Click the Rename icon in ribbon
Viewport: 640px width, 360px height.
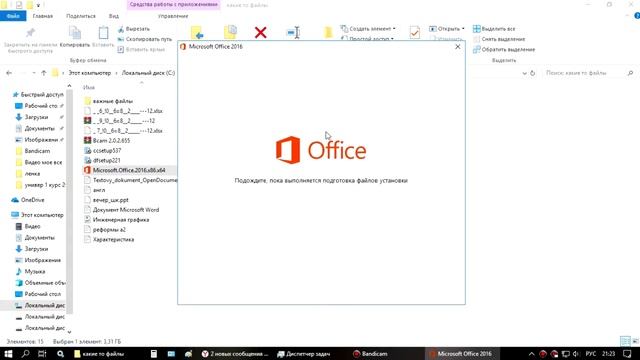pos(293,33)
